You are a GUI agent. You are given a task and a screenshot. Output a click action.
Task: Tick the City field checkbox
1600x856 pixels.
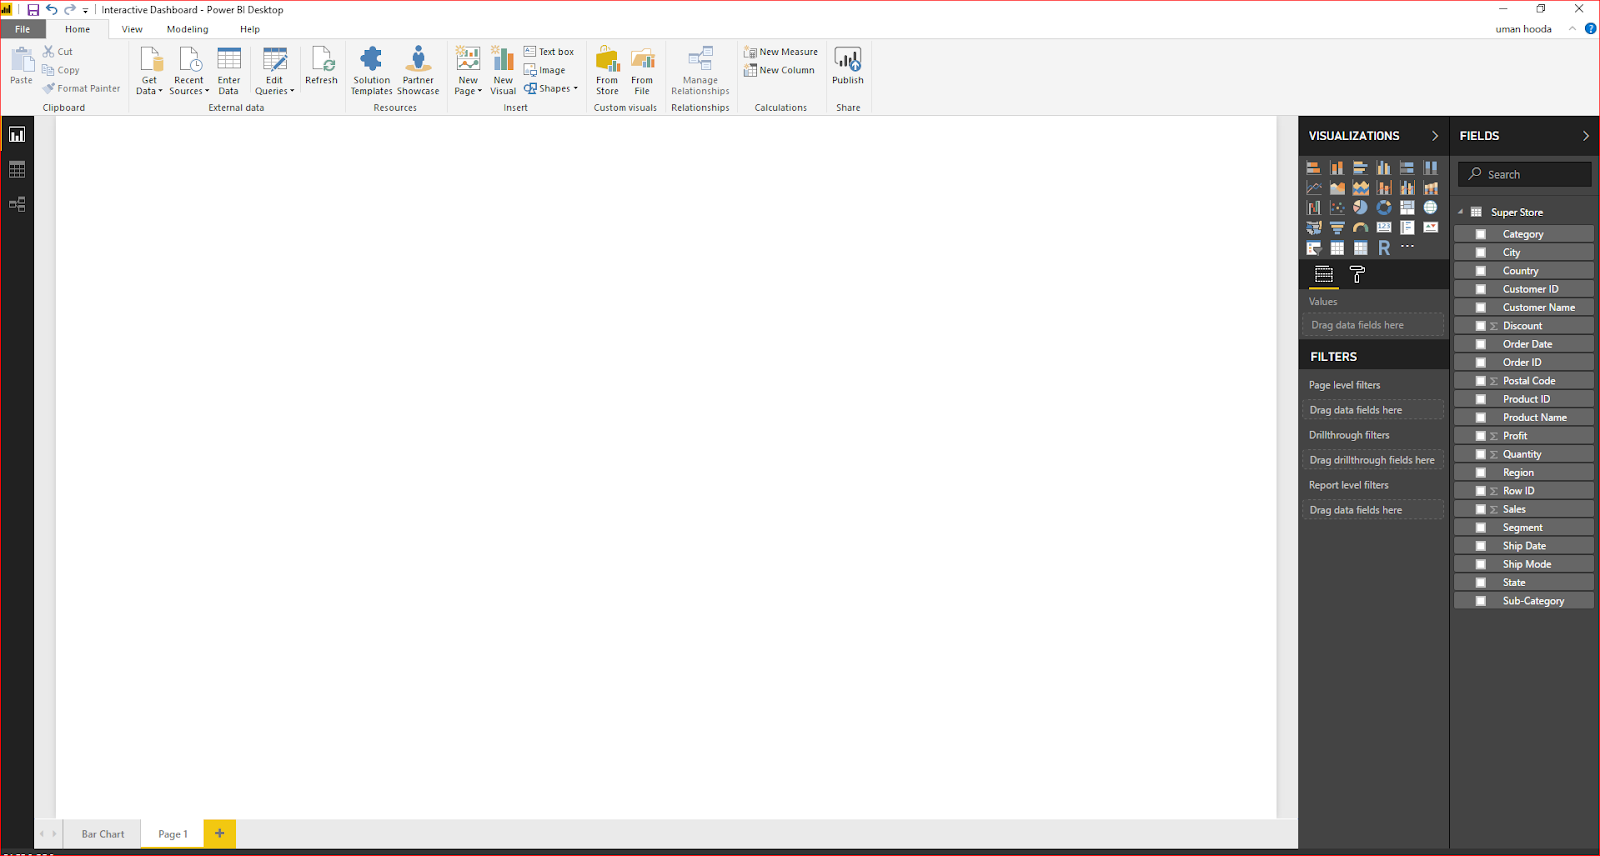click(1481, 253)
